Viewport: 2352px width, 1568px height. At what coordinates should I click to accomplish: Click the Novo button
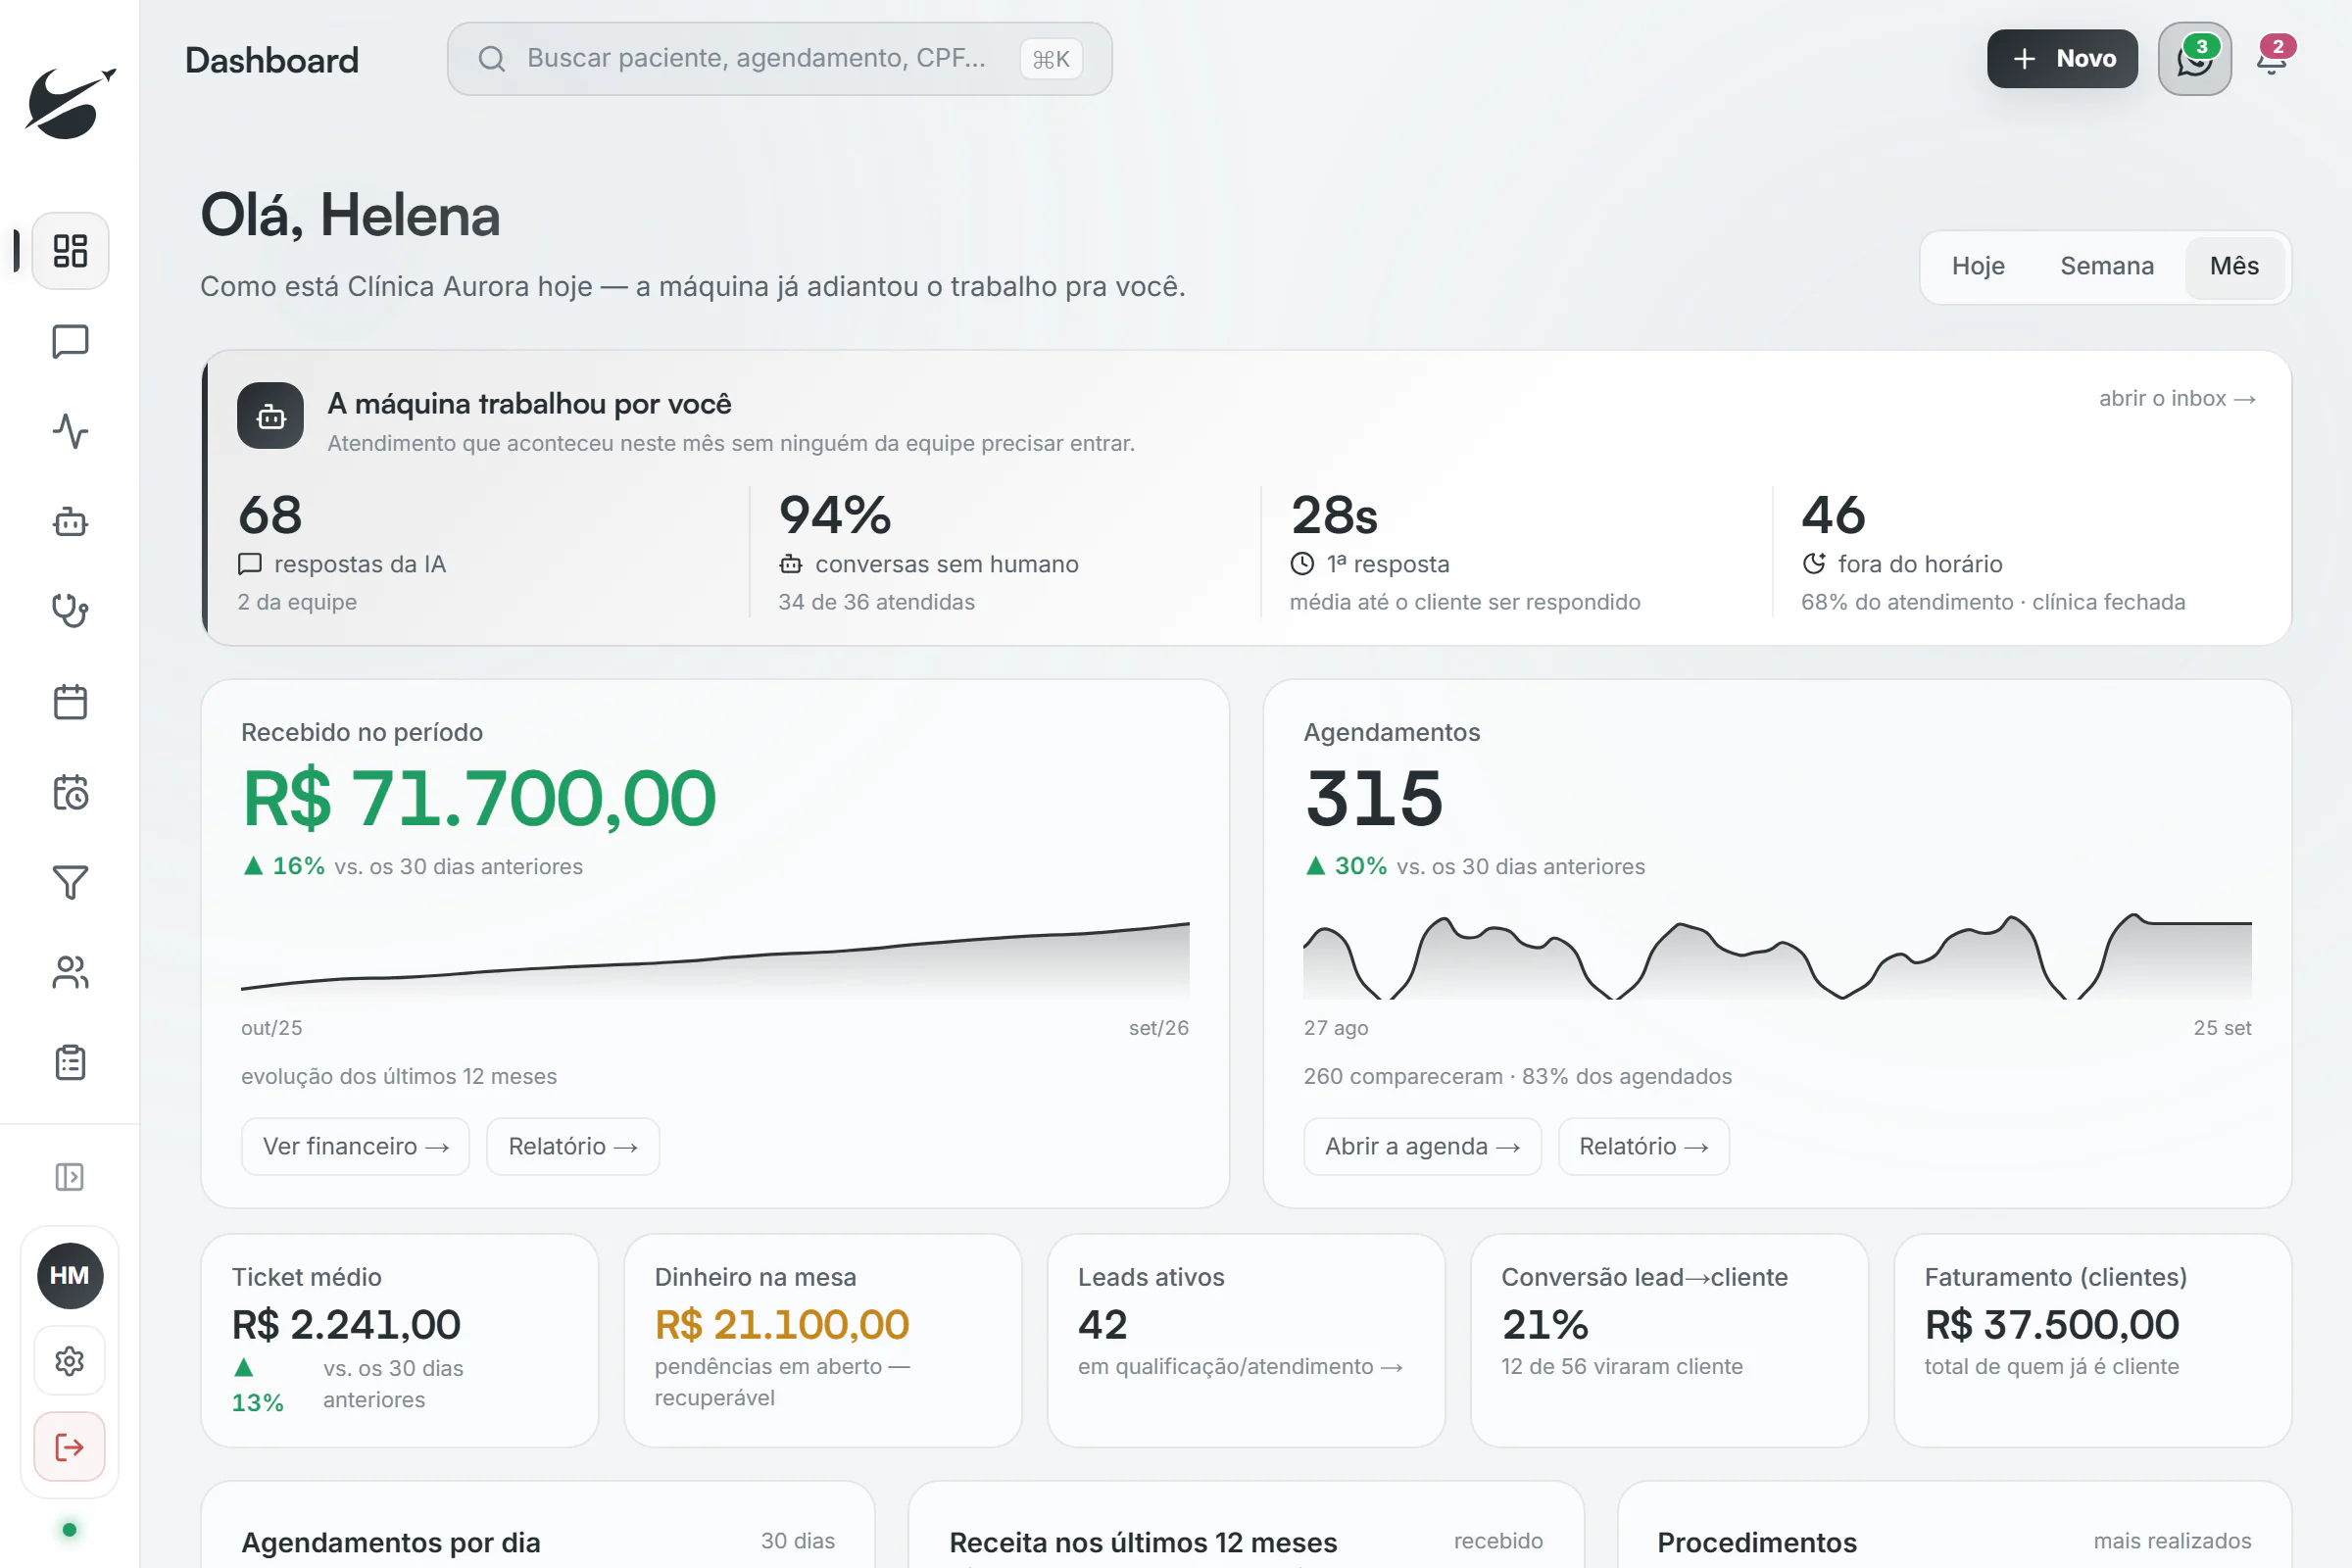click(x=2062, y=59)
